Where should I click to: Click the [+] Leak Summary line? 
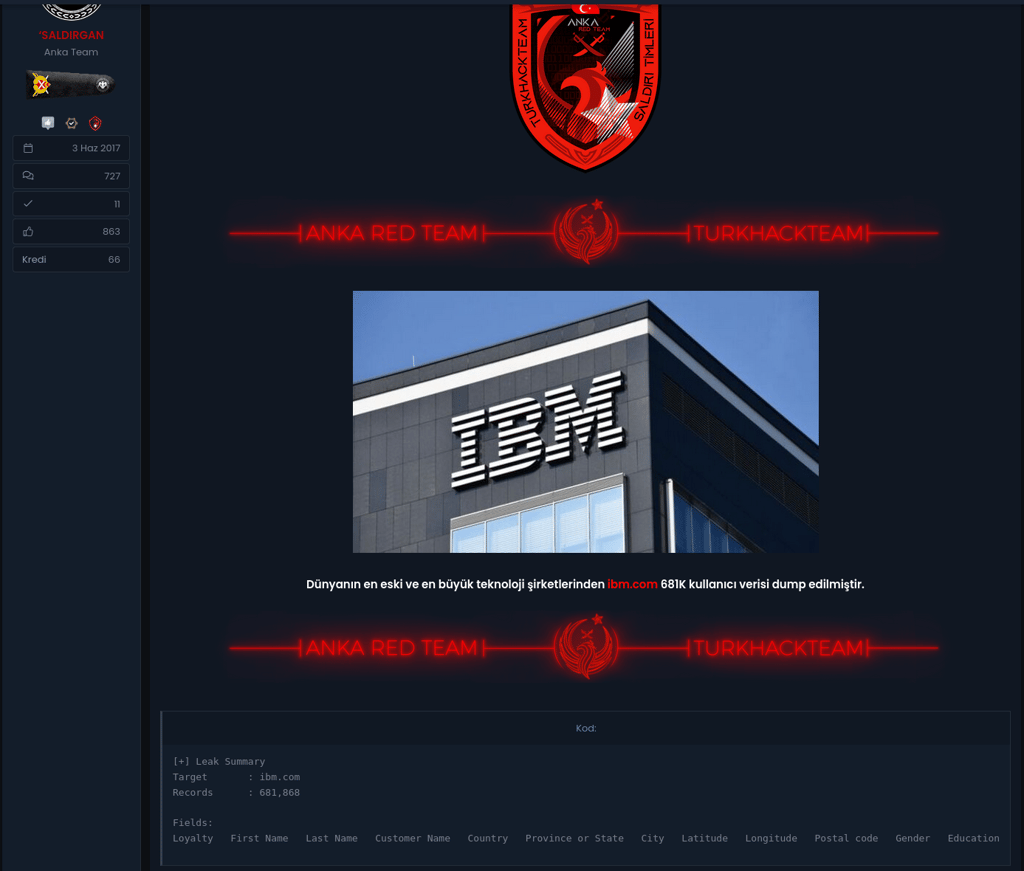coord(219,761)
